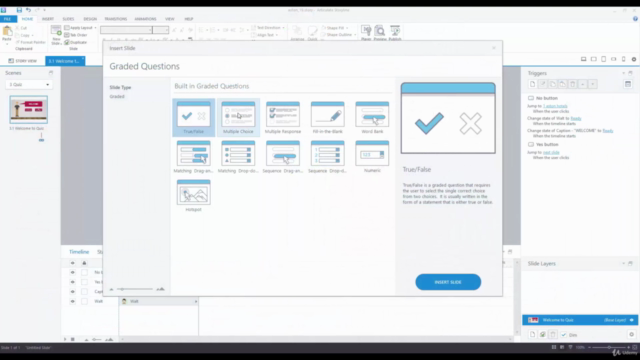Toggle the lock checkbox for the Walt row

click(x=84, y=301)
